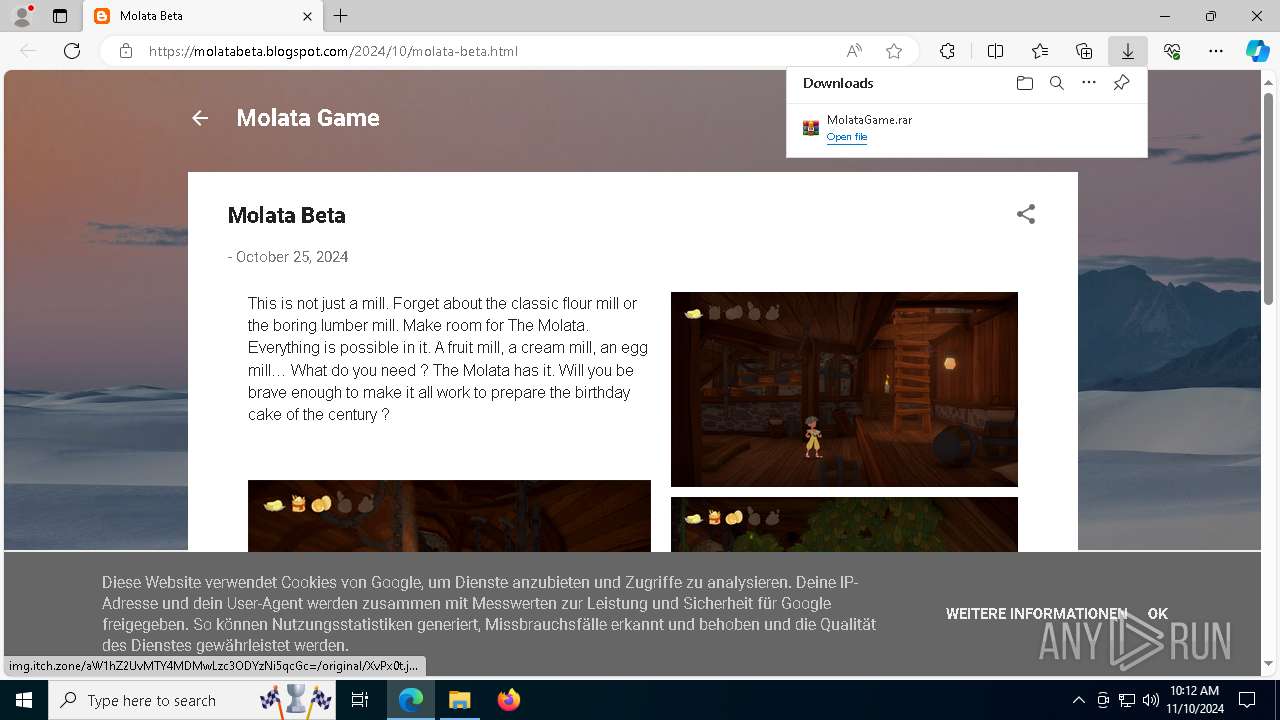
Task: Launch Firefox from taskbar
Action: 509,700
